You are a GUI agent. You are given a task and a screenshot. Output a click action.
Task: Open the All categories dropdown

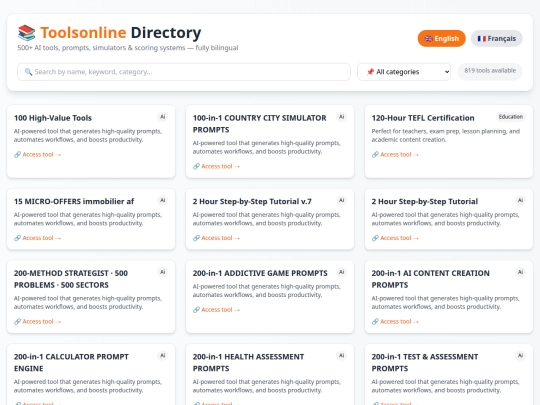coord(404,72)
